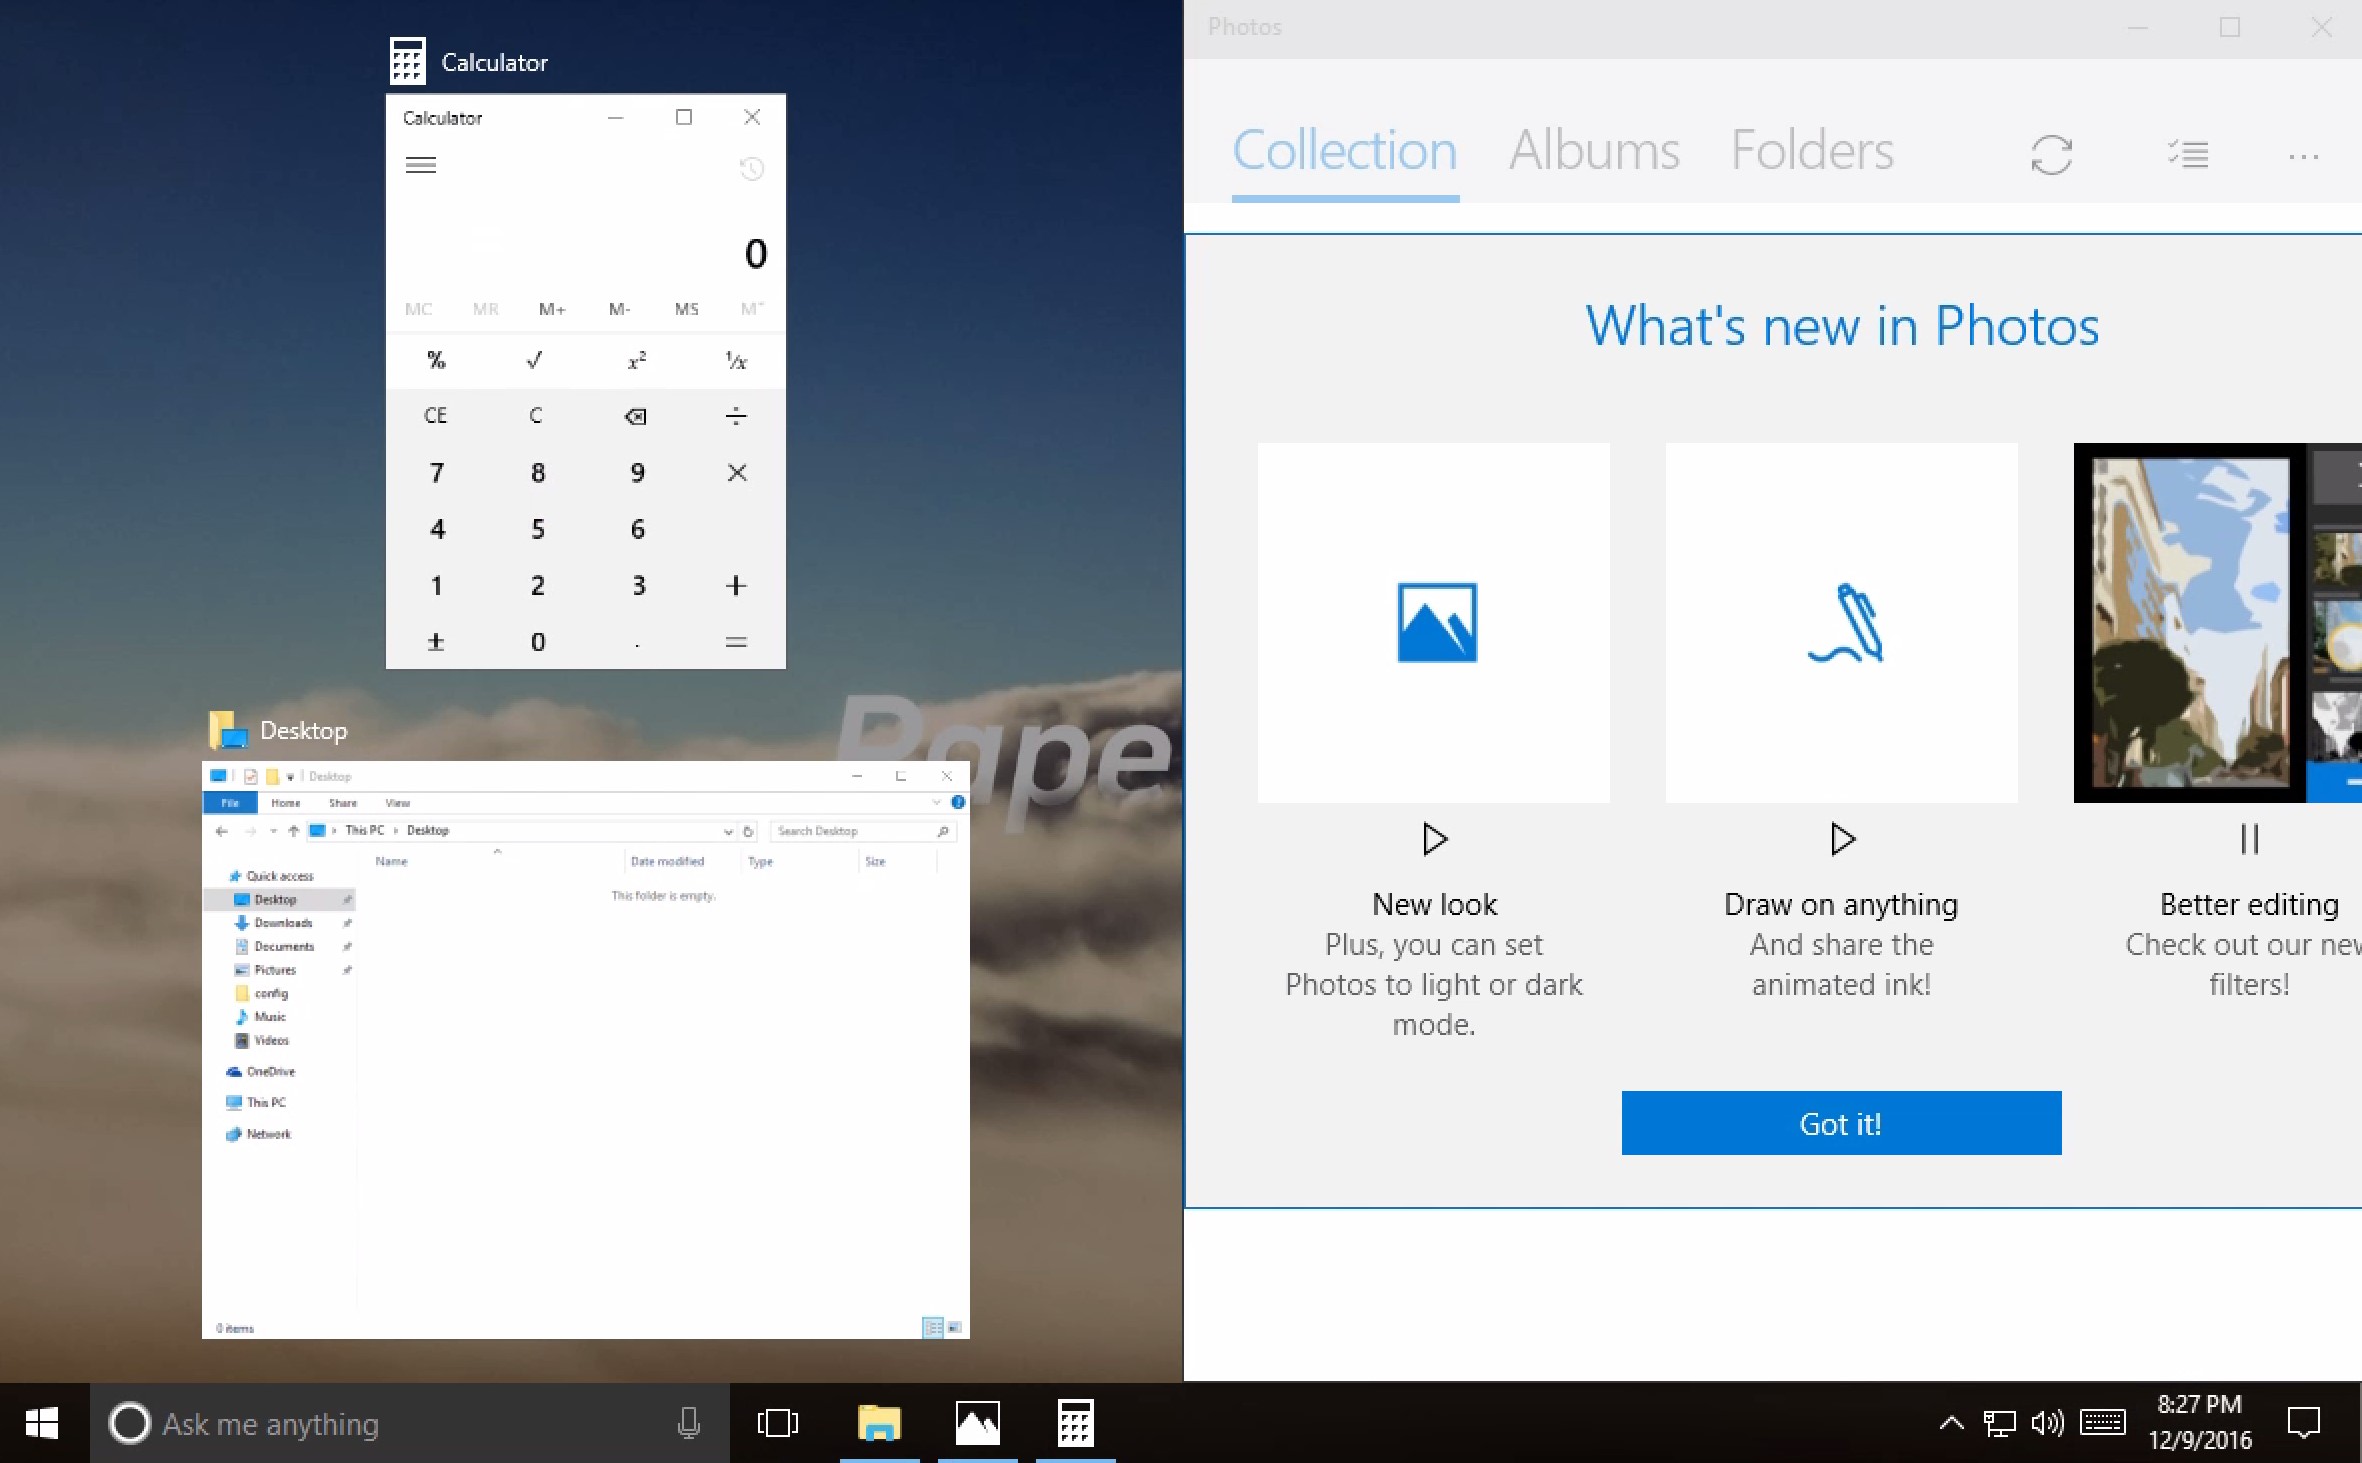Image resolution: width=2362 pixels, height=1463 pixels.
Task: Expand the File Explorer ribbon chevron
Action: click(x=936, y=802)
